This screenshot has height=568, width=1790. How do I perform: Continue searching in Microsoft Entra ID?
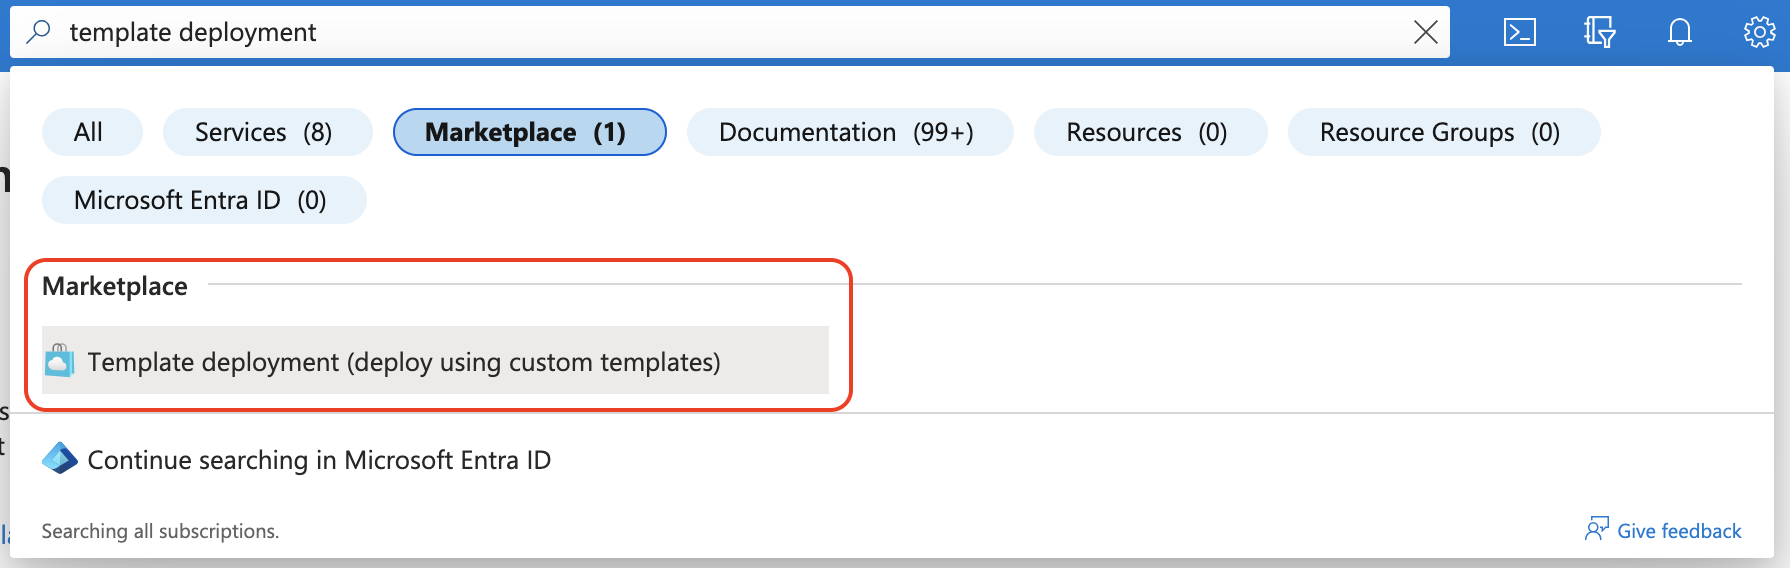point(319,460)
